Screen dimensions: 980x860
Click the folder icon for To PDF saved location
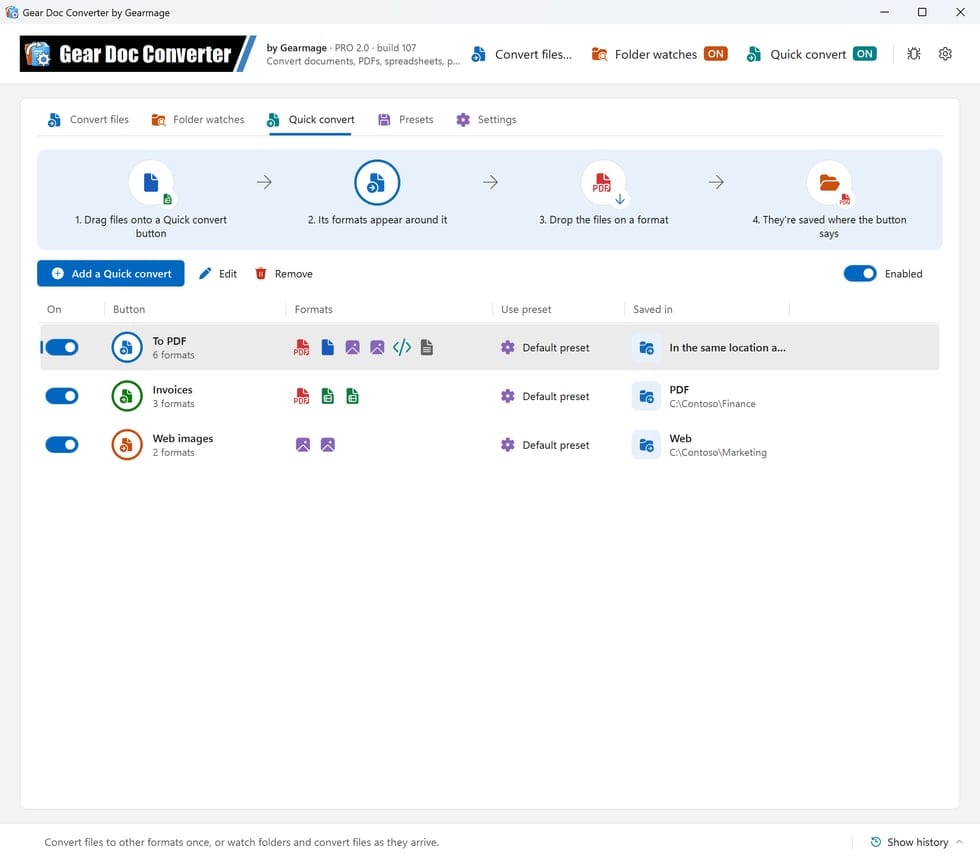pyautogui.click(x=646, y=348)
